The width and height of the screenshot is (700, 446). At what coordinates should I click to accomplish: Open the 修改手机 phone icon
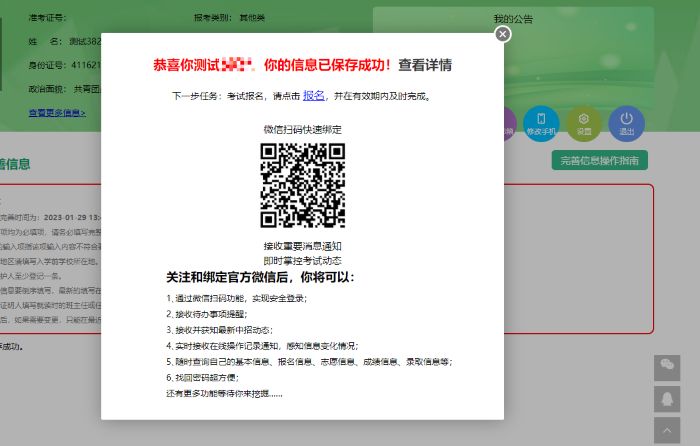(541, 124)
